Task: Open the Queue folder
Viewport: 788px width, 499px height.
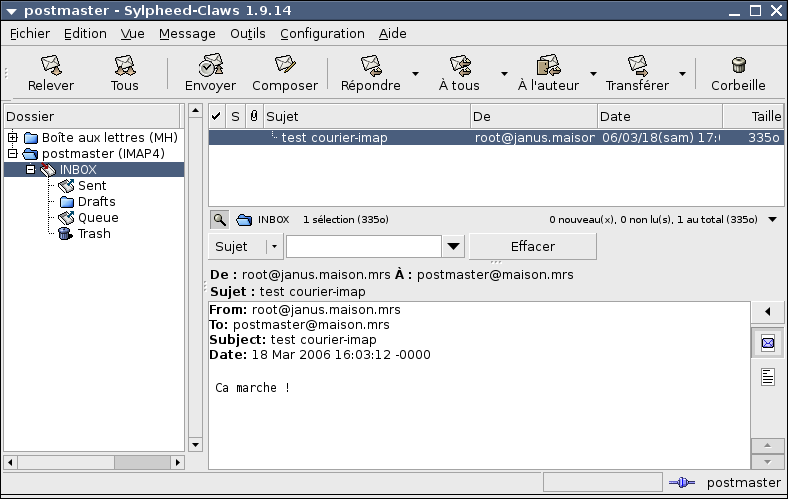Action: click(98, 218)
